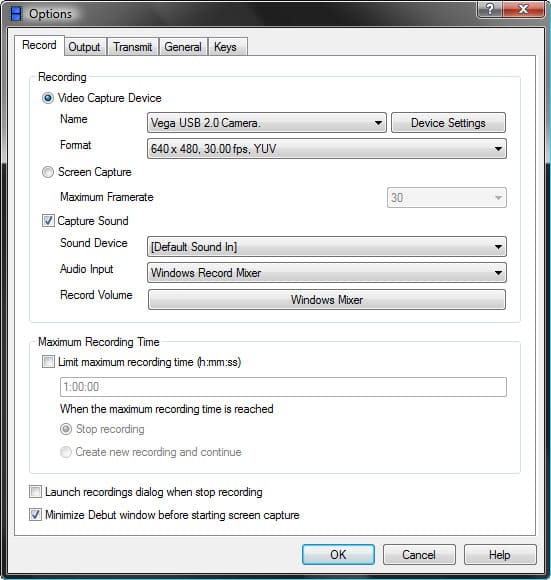551x580 pixels.
Task: Open the Windows Mixer button
Action: (x=327, y=300)
